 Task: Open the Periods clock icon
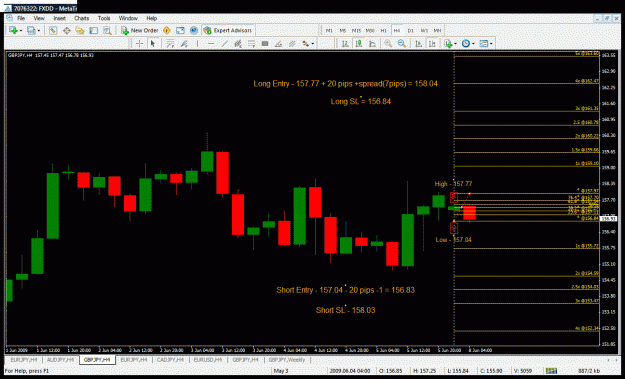tap(466, 43)
